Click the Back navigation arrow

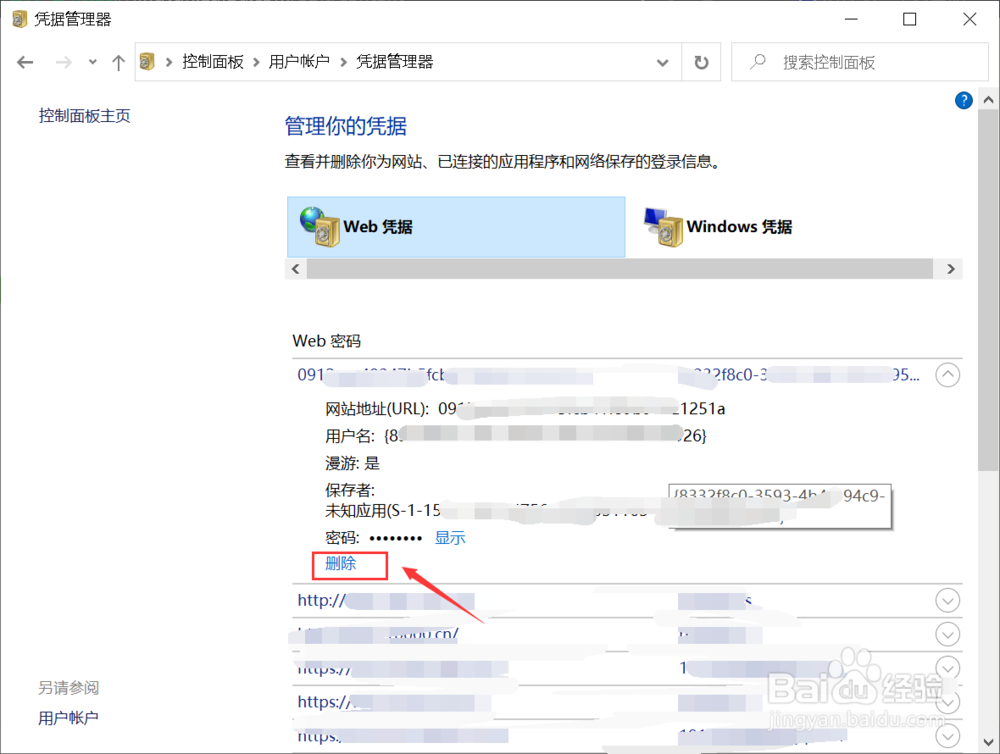[24, 62]
